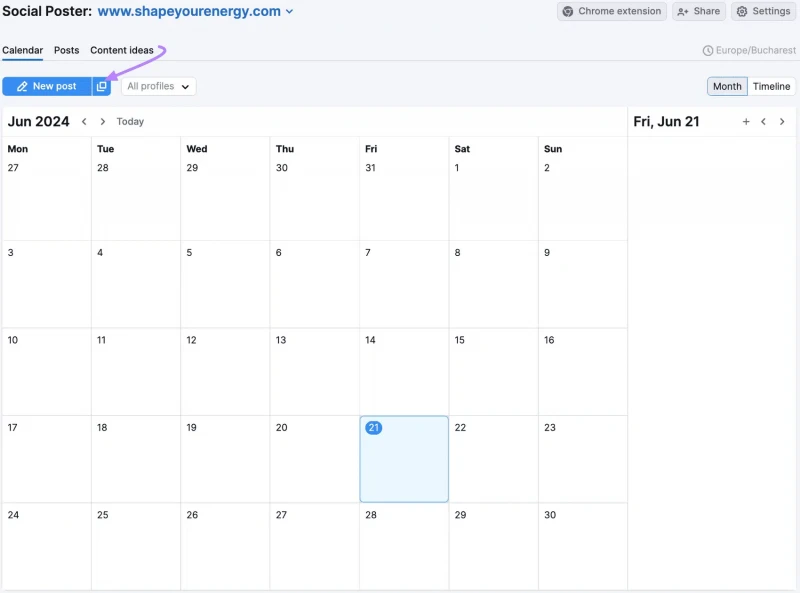Show previous day in Fri, Jun 21 panel

pyautogui.click(x=763, y=121)
